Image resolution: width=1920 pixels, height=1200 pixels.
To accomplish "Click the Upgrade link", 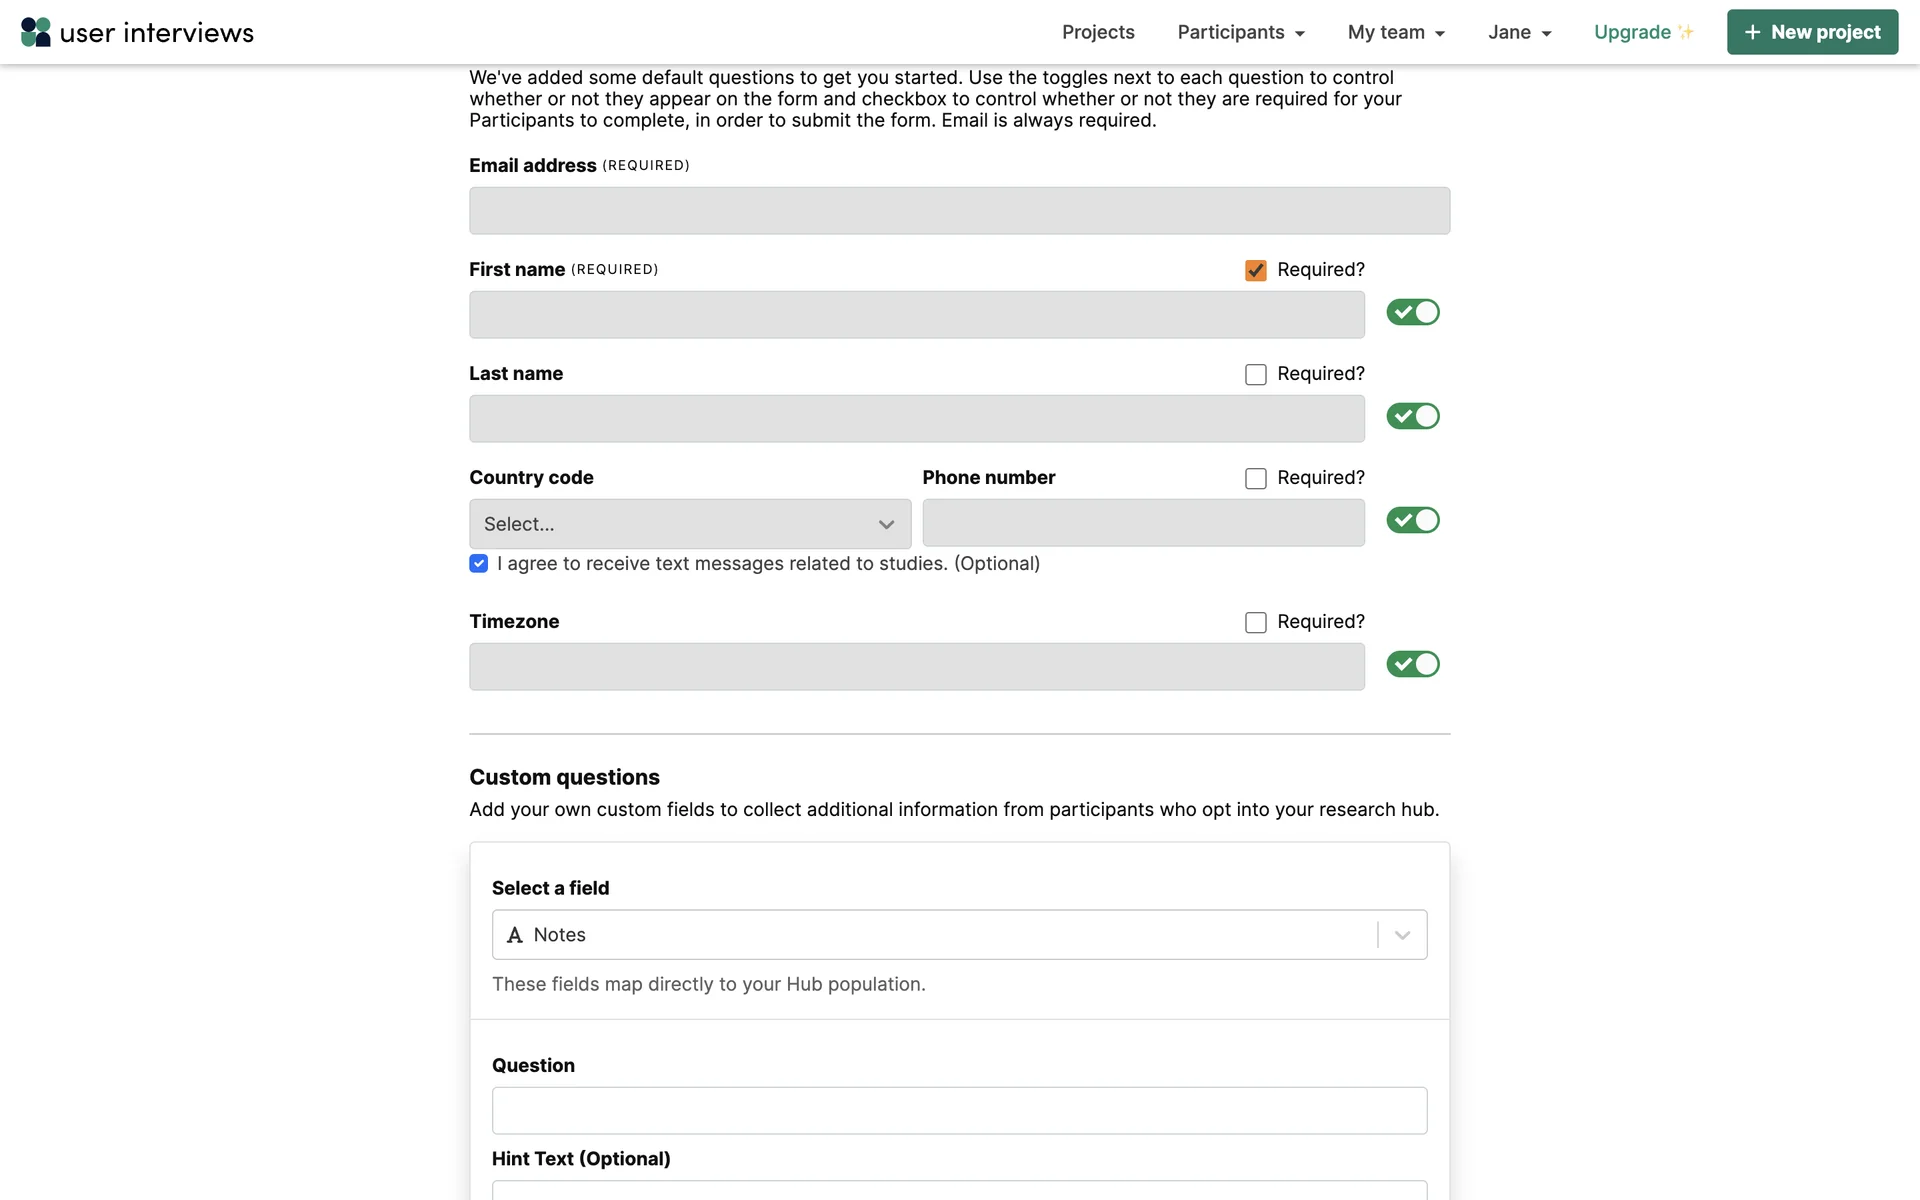I will tap(1632, 32).
